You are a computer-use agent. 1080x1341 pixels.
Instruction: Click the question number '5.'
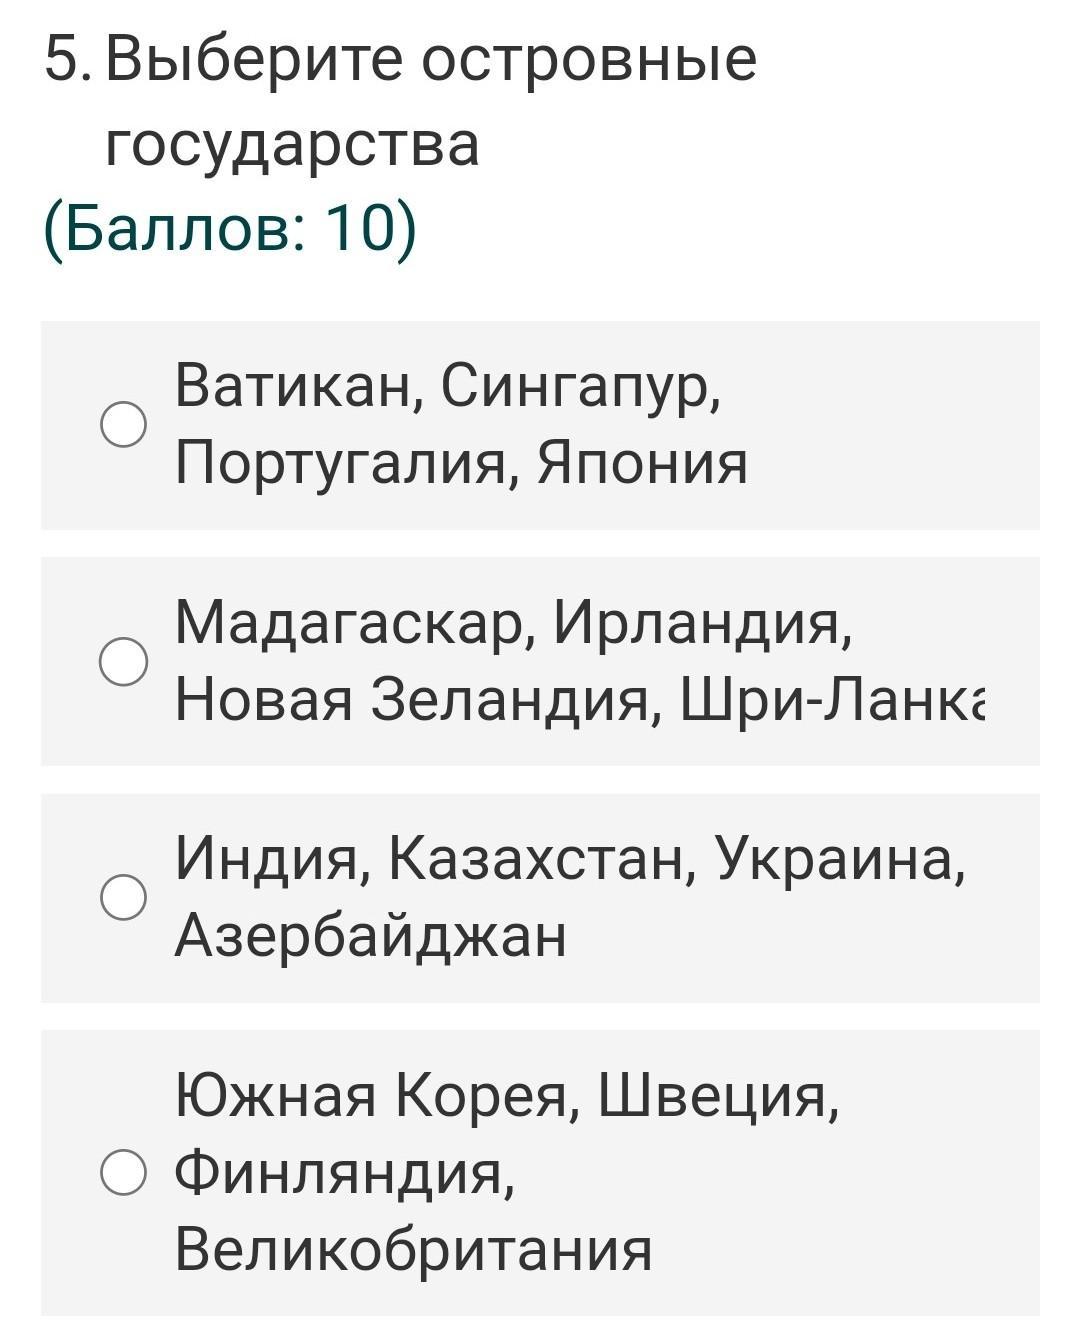70,61
